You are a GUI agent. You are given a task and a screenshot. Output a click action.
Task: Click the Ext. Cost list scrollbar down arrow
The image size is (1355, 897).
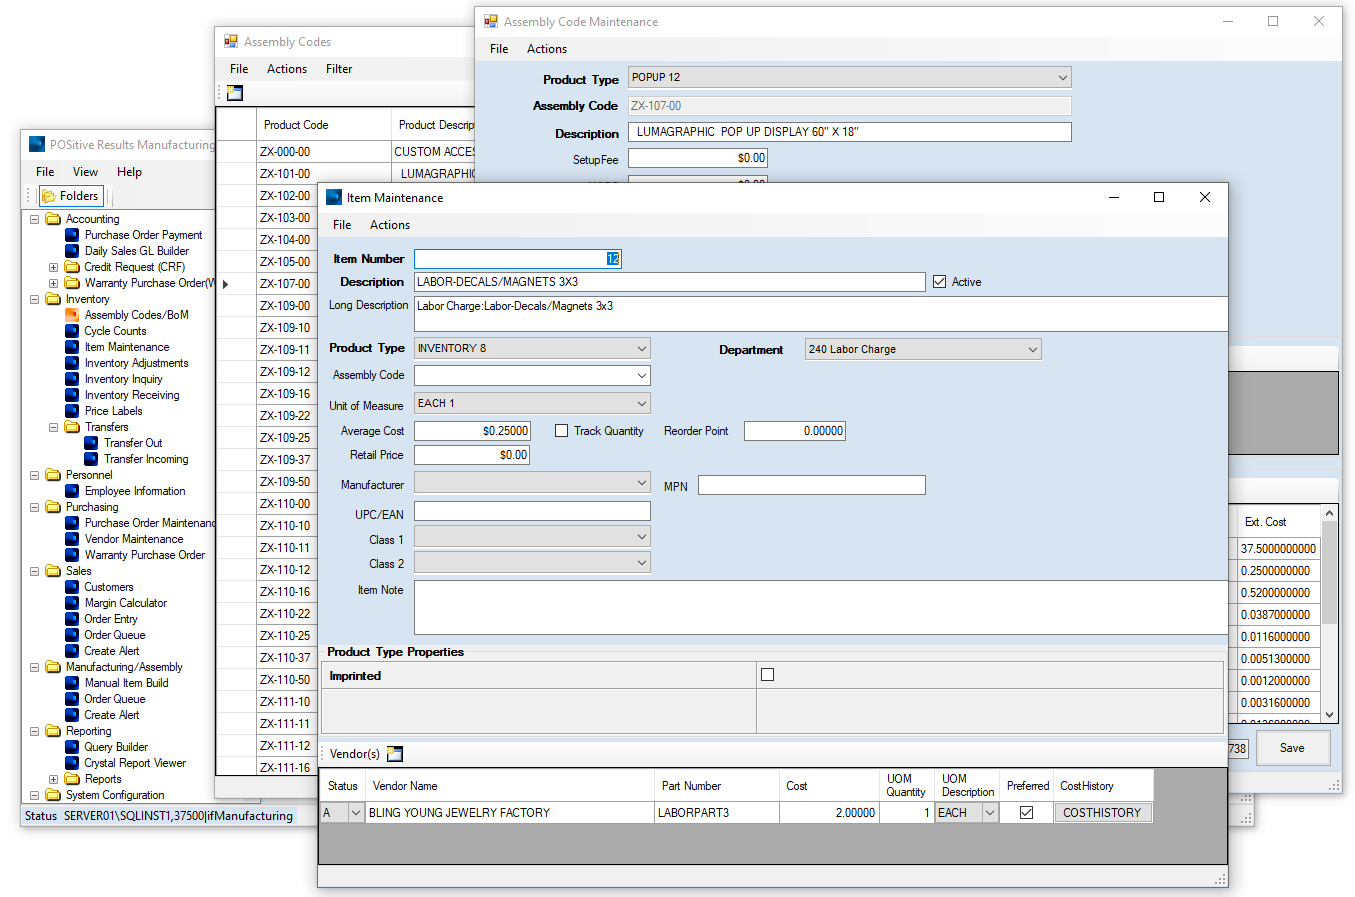tap(1329, 714)
